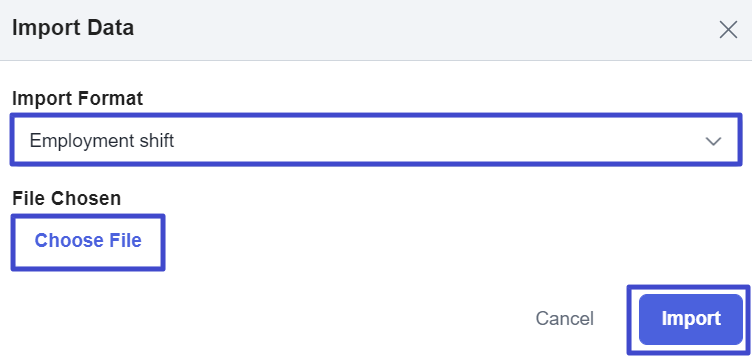Screen dimensions: 752x364
Task: Click the Import Data title text
Action: click(x=73, y=28)
